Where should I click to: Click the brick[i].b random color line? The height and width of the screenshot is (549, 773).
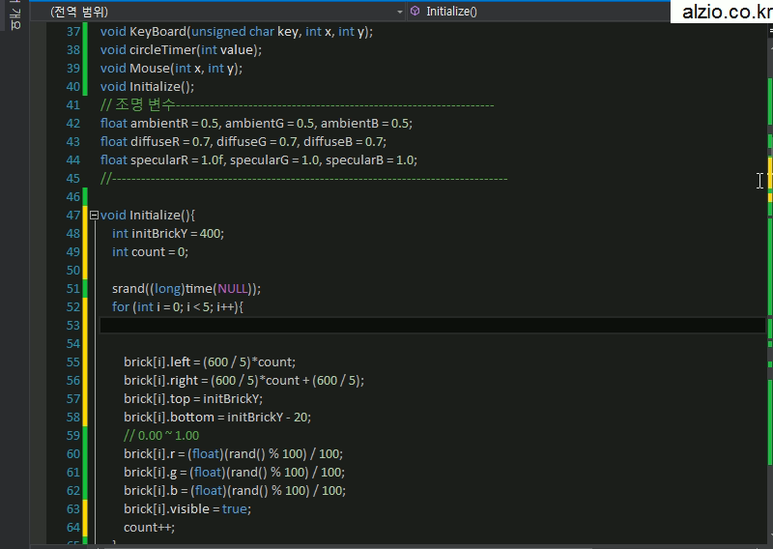coord(235,491)
